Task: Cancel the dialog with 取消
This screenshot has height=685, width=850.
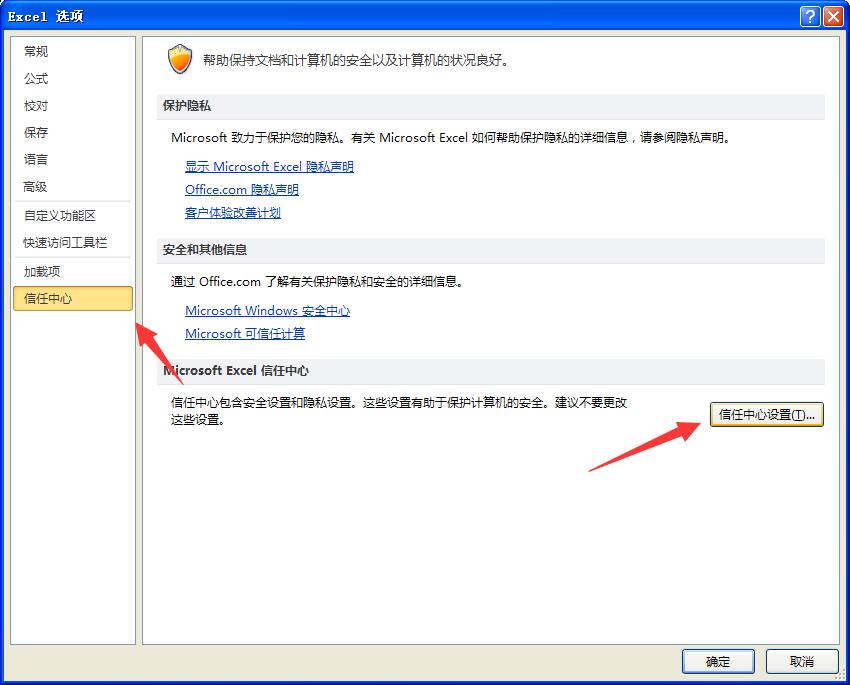Action: pos(802,661)
